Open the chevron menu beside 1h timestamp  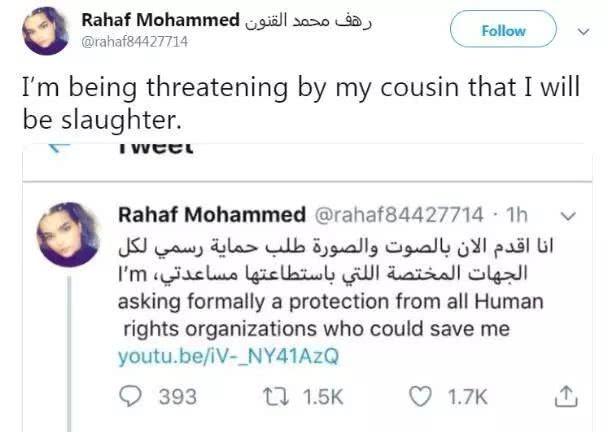point(569,215)
